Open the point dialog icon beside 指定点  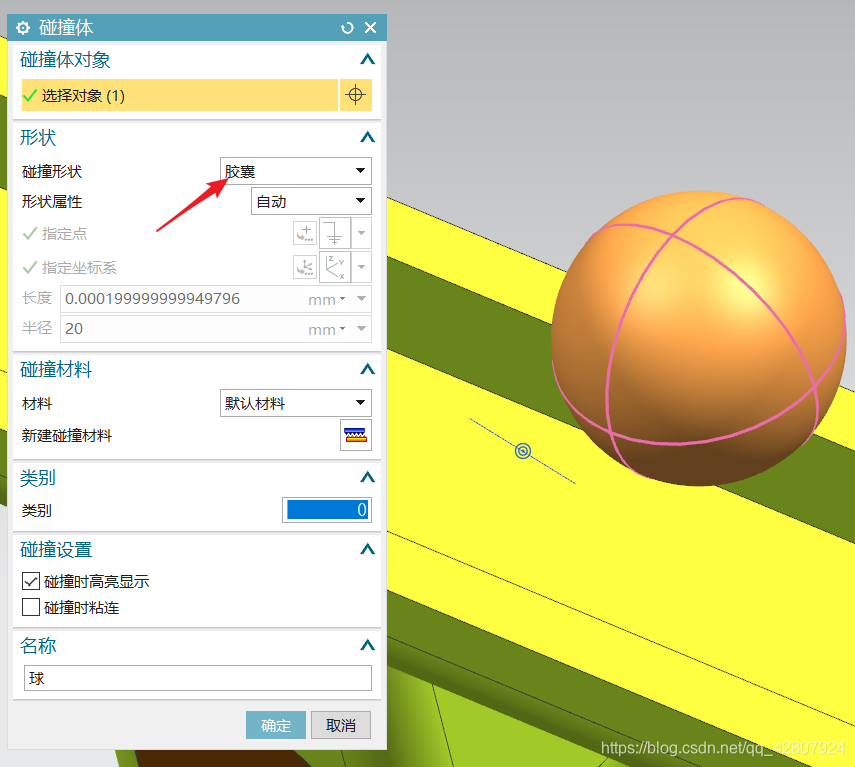pos(304,232)
